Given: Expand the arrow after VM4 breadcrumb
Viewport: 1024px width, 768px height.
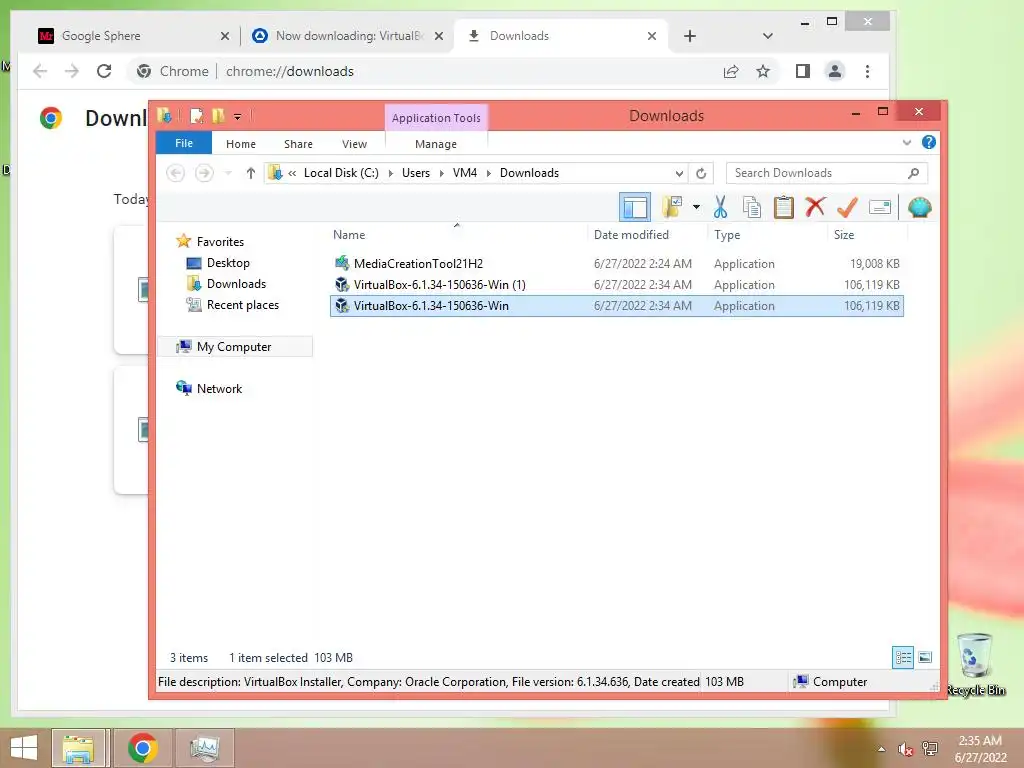Looking at the screenshot, I should point(488,173).
